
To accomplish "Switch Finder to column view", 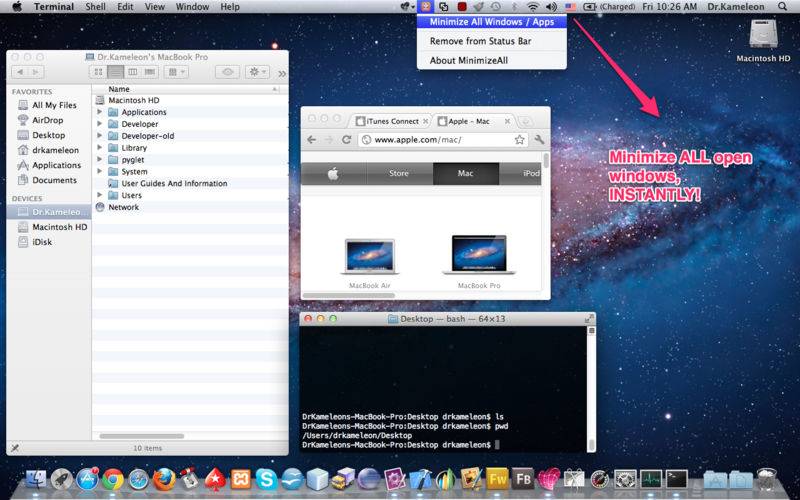I will [x=133, y=72].
